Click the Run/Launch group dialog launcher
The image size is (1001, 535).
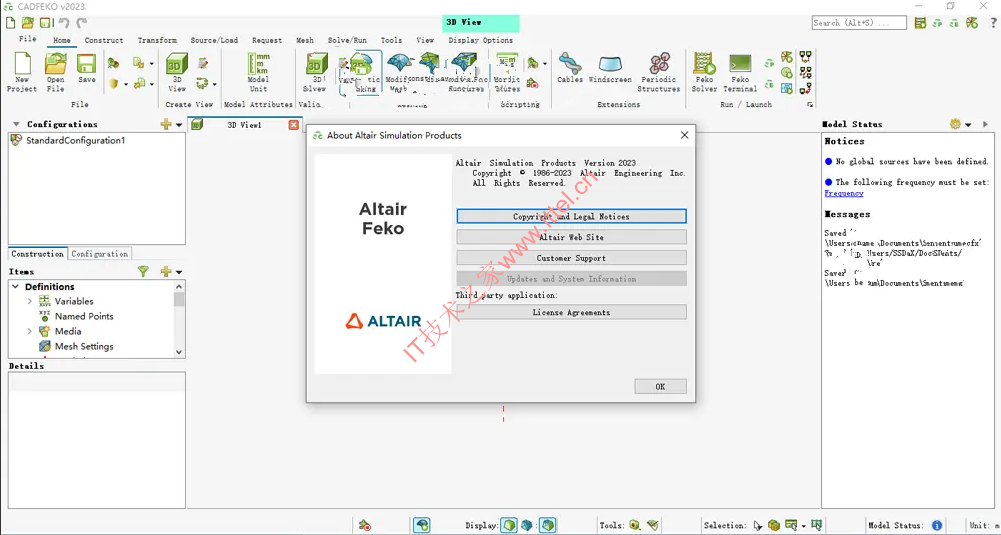coord(810,105)
